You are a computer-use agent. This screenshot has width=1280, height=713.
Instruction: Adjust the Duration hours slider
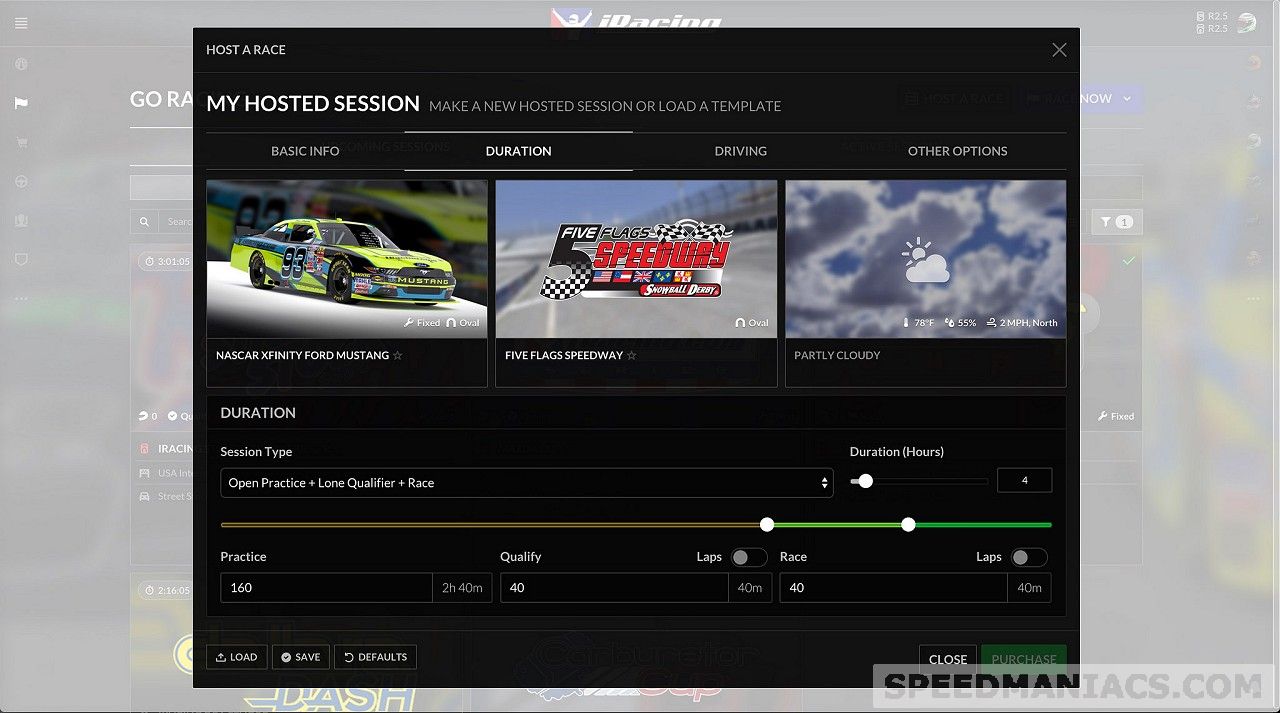point(864,481)
